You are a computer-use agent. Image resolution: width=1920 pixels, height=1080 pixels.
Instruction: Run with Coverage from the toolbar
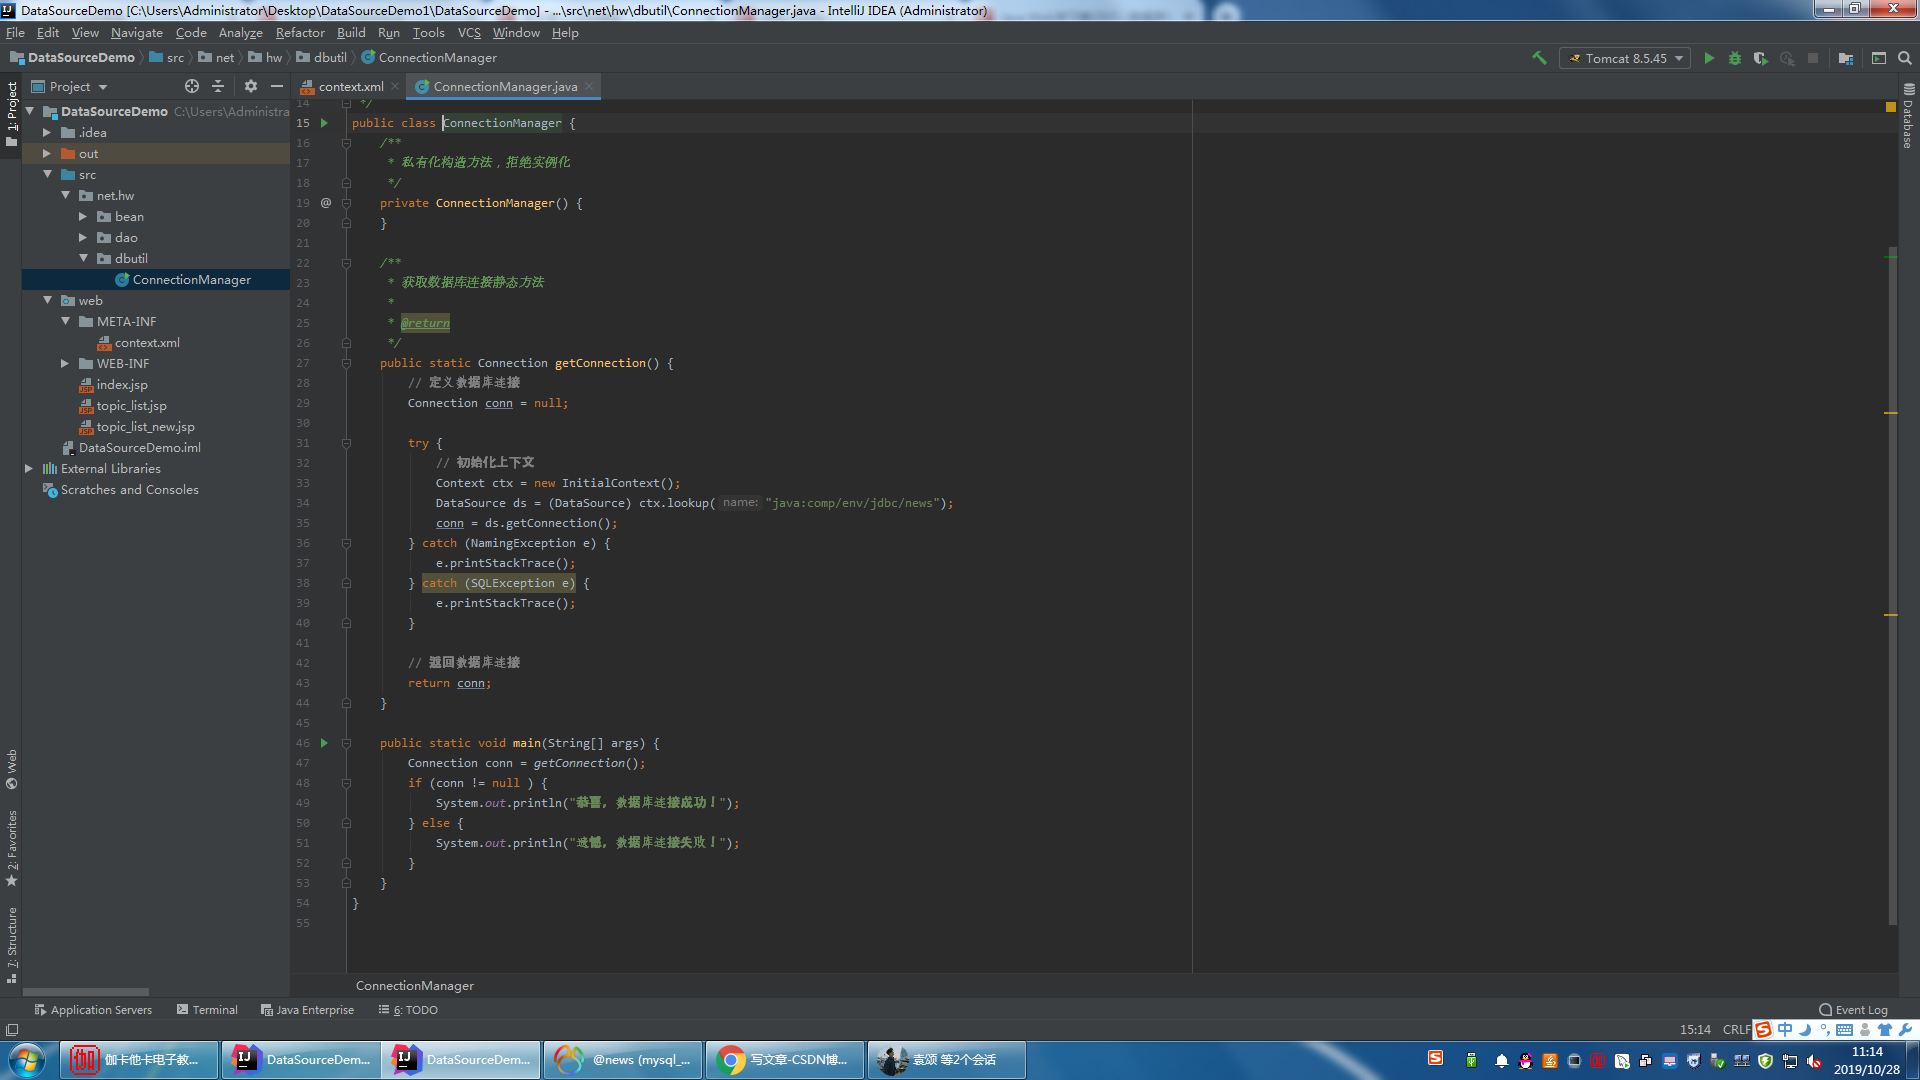click(x=1761, y=58)
